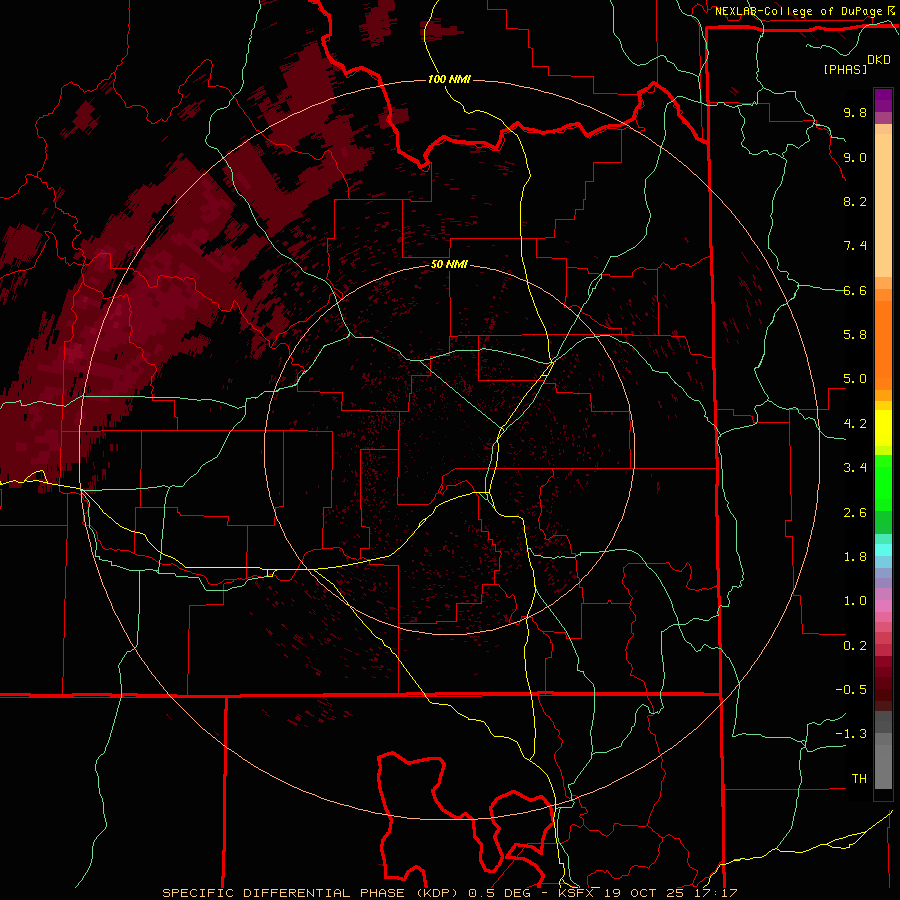Image resolution: width=900 pixels, height=900 pixels.
Task: Click the TH threshold legend label
Action: 859,779
